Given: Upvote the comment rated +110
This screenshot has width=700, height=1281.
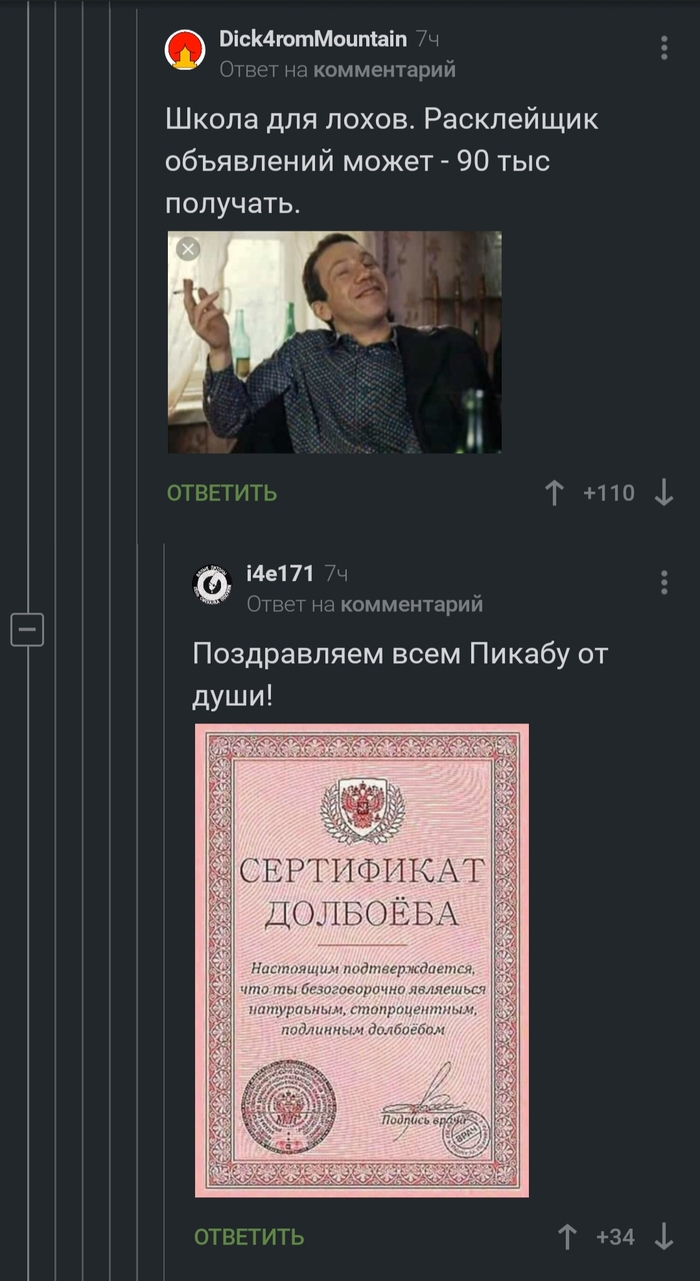Looking at the screenshot, I should [555, 493].
